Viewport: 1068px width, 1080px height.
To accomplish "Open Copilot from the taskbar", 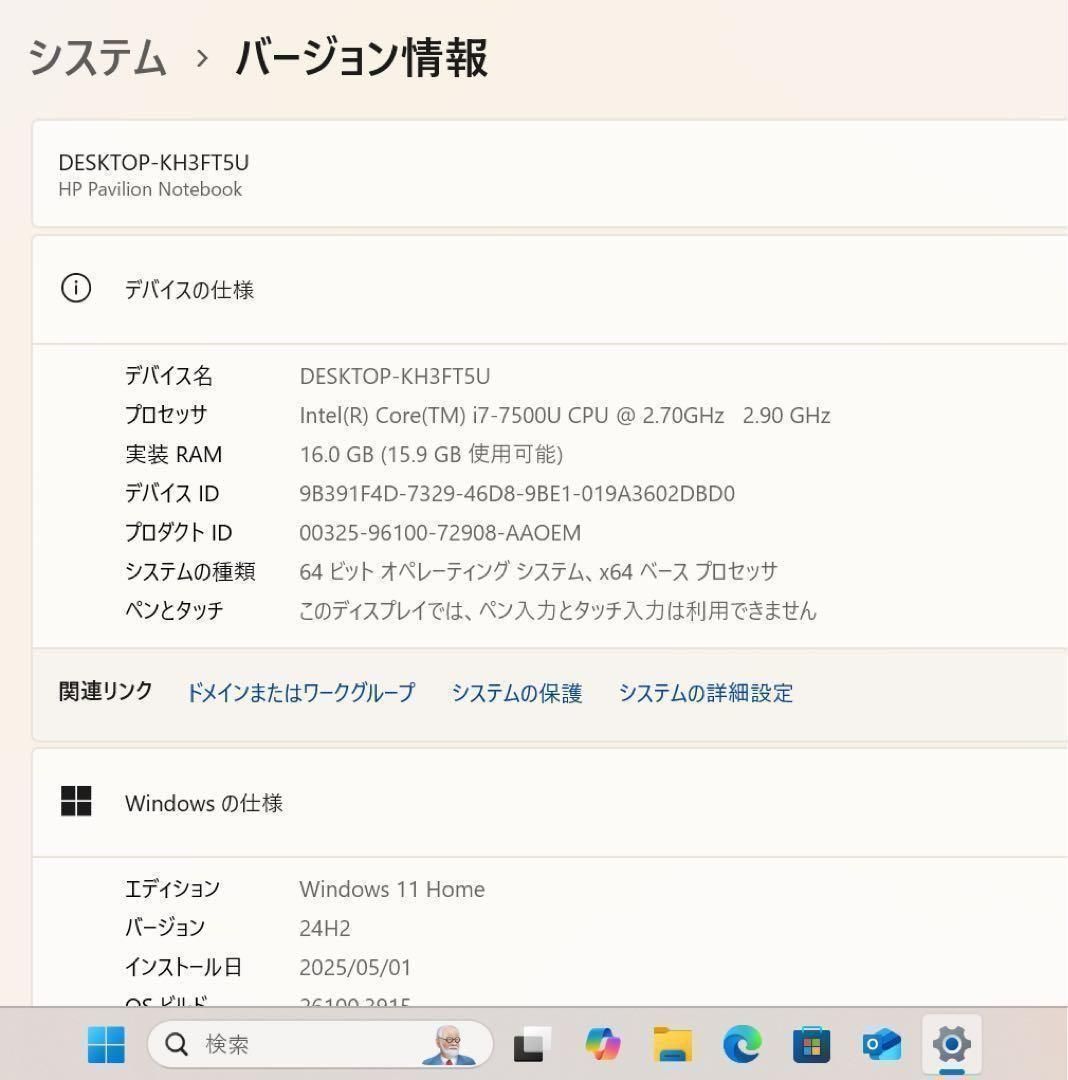I will (x=604, y=1044).
